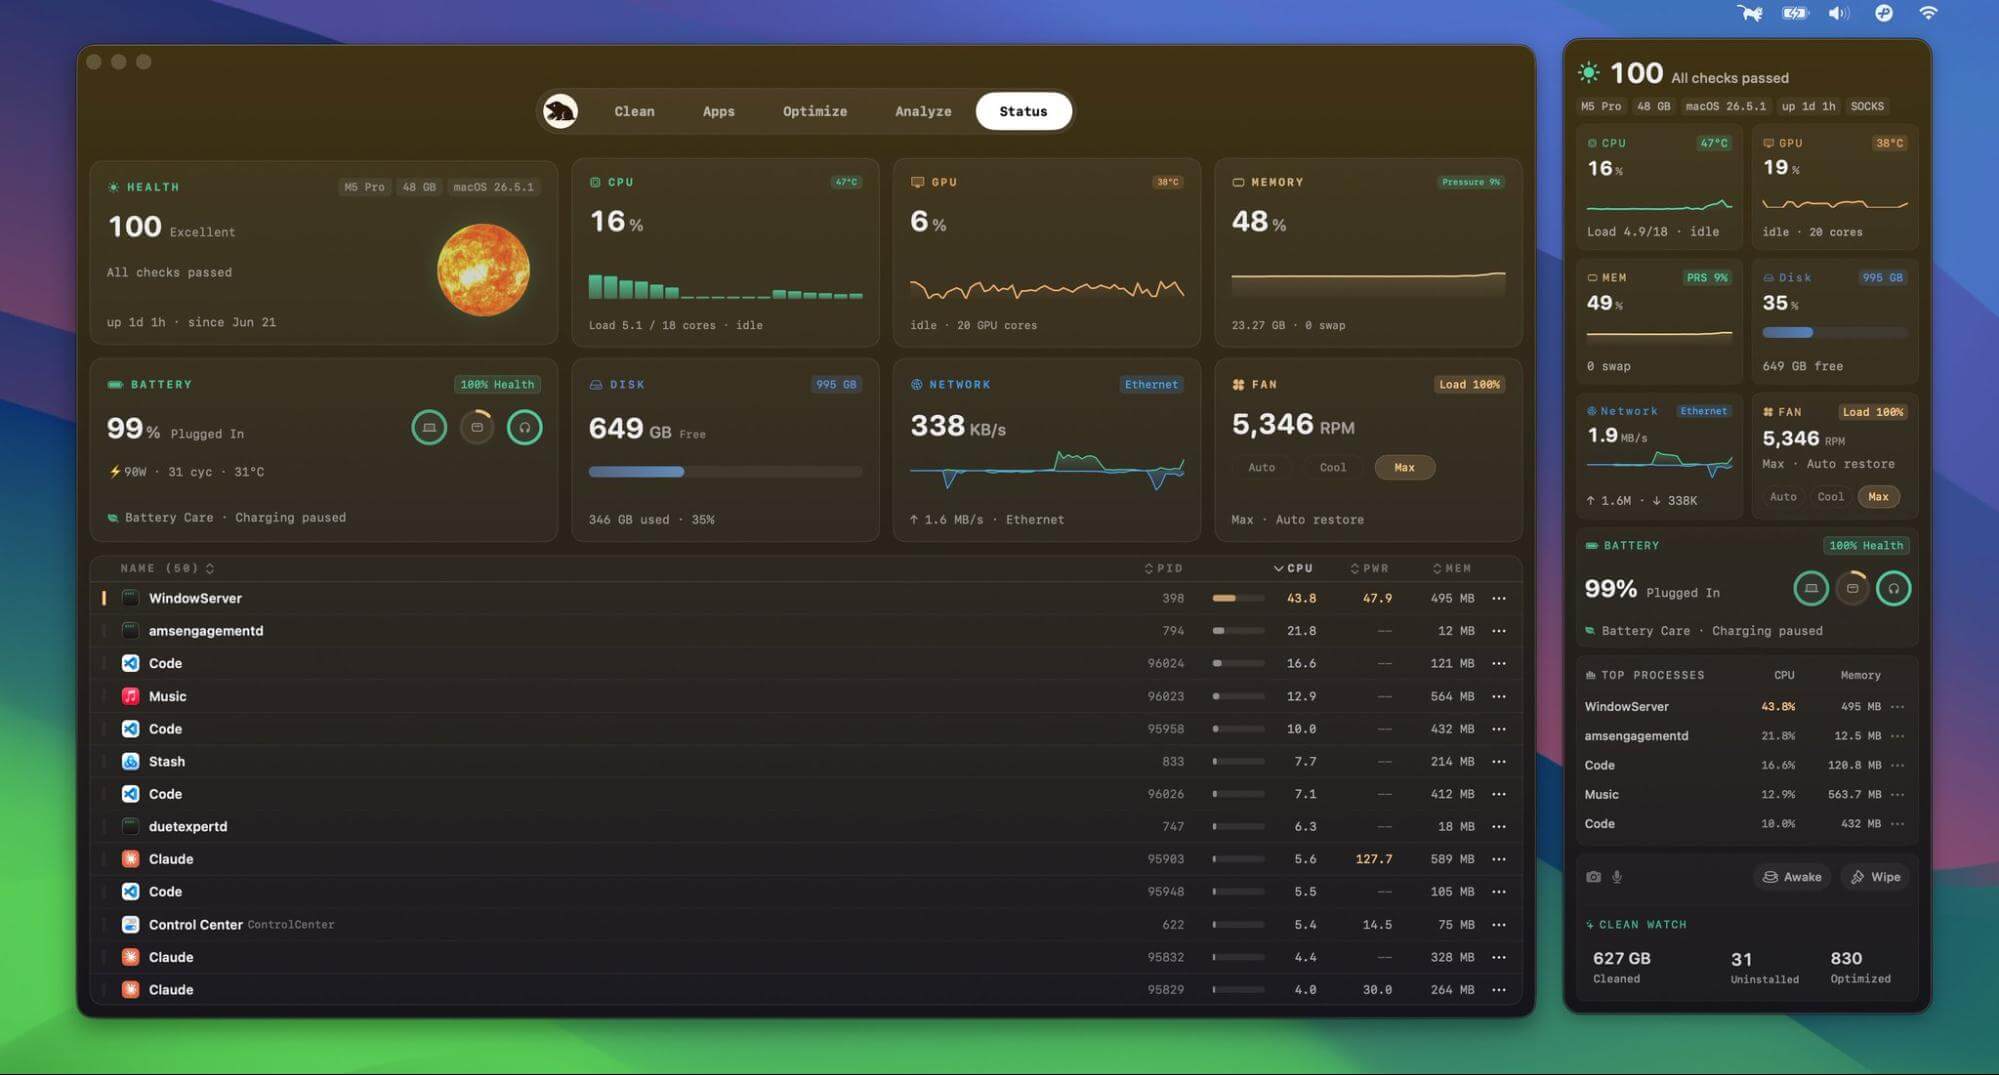The height and width of the screenshot is (1075, 1999).
Task: Sort process list by PWR column
Action: coord(1370,568)
